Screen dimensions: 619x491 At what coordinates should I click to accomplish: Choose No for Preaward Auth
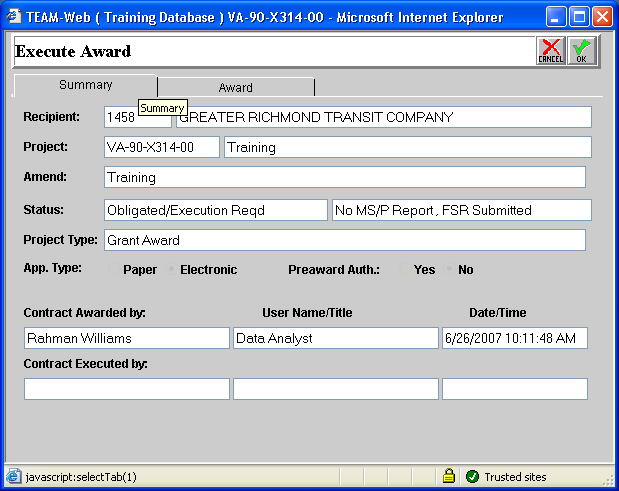click(449, 269)
